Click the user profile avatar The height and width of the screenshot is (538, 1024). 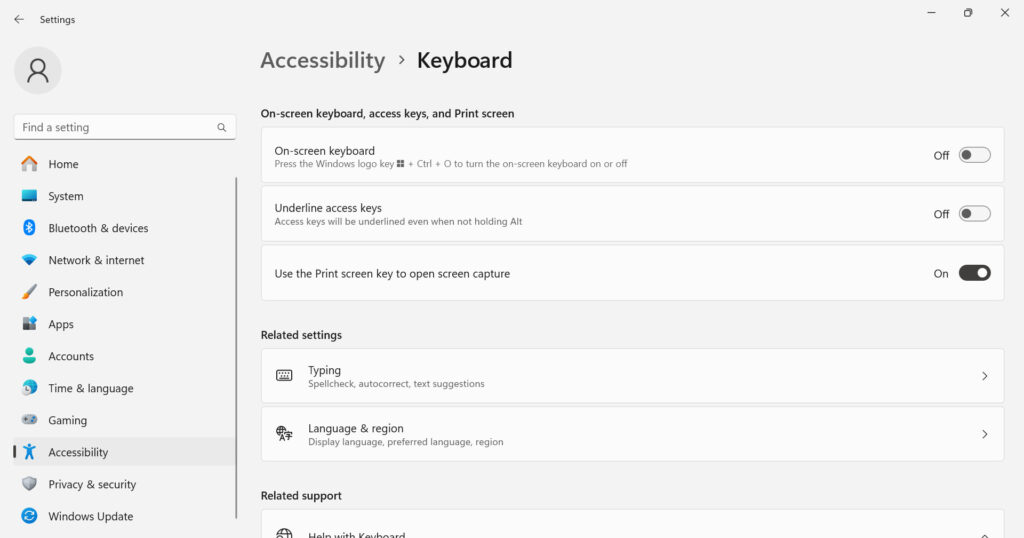(38, 70)
